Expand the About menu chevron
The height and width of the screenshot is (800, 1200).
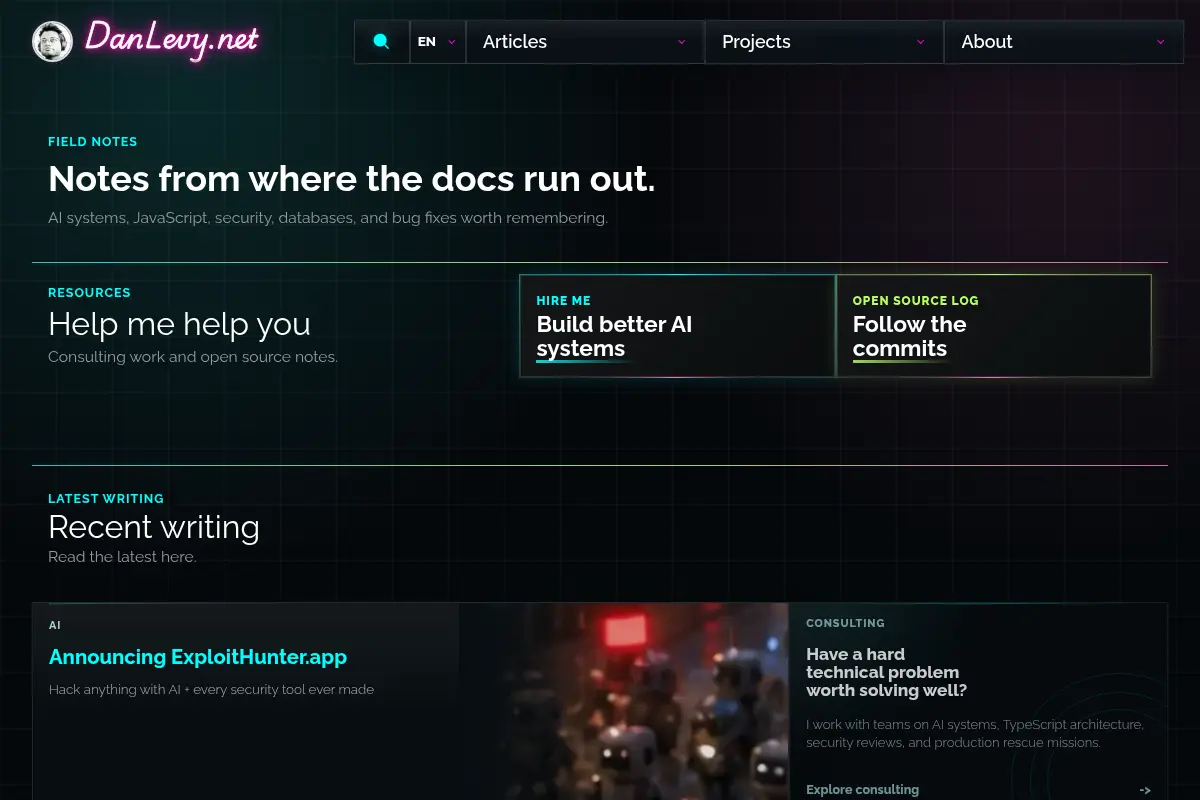1160,42
